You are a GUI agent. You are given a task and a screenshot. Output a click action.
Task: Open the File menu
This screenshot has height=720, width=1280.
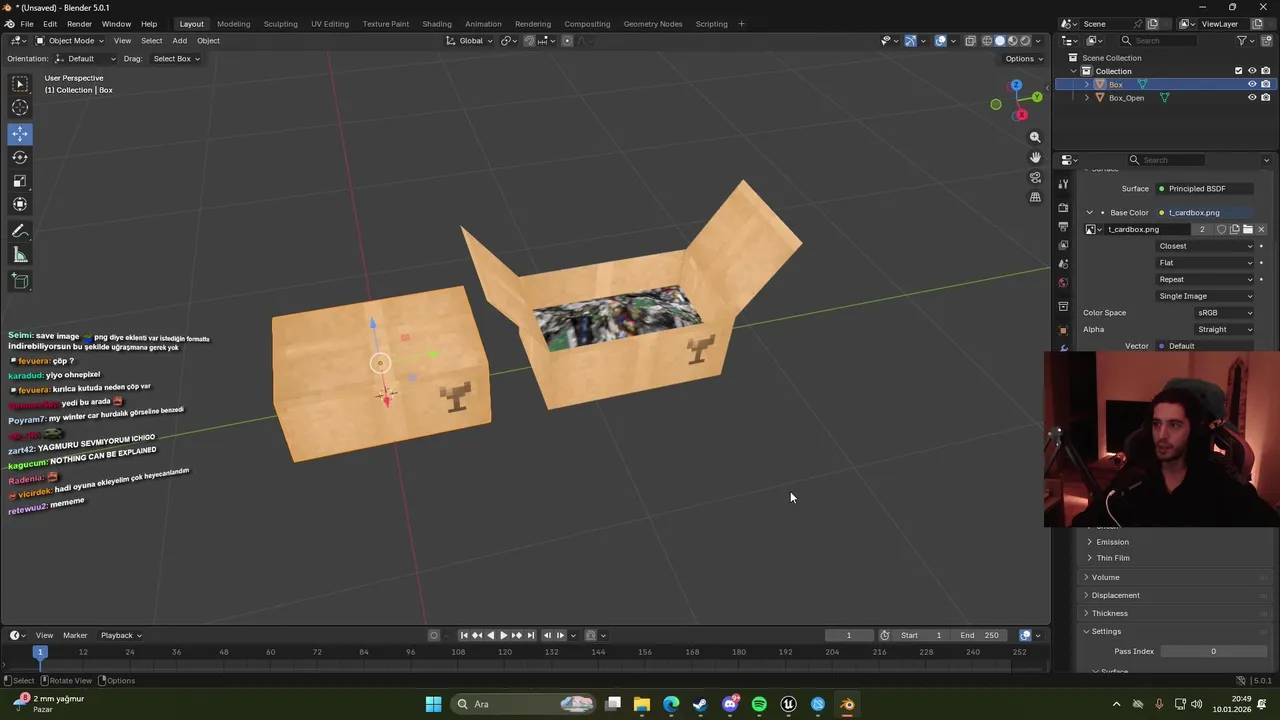[27, 24]
